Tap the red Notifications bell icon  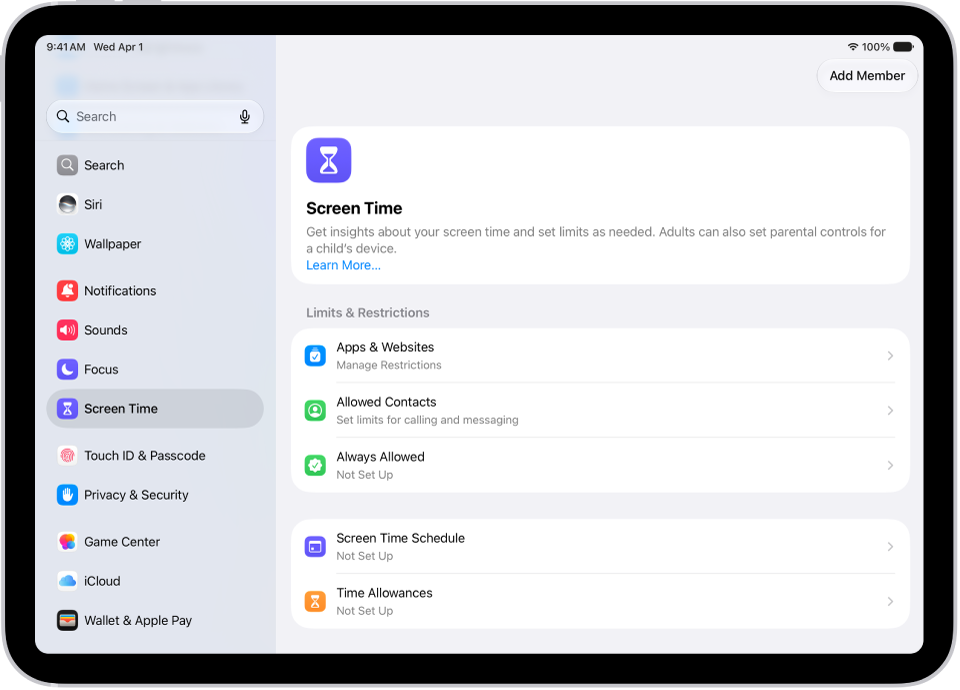[67, 291]
